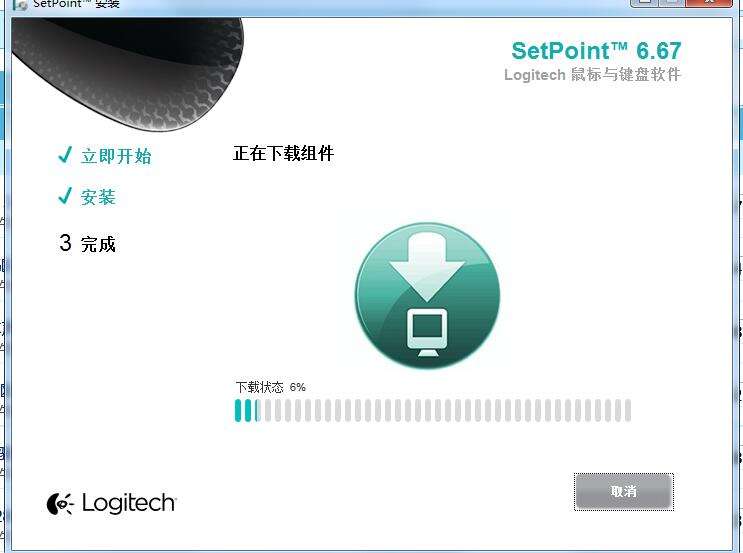Screen dimensions: 743x553
Task: Select the 立即开始 step label
Action: pos(116,156)
